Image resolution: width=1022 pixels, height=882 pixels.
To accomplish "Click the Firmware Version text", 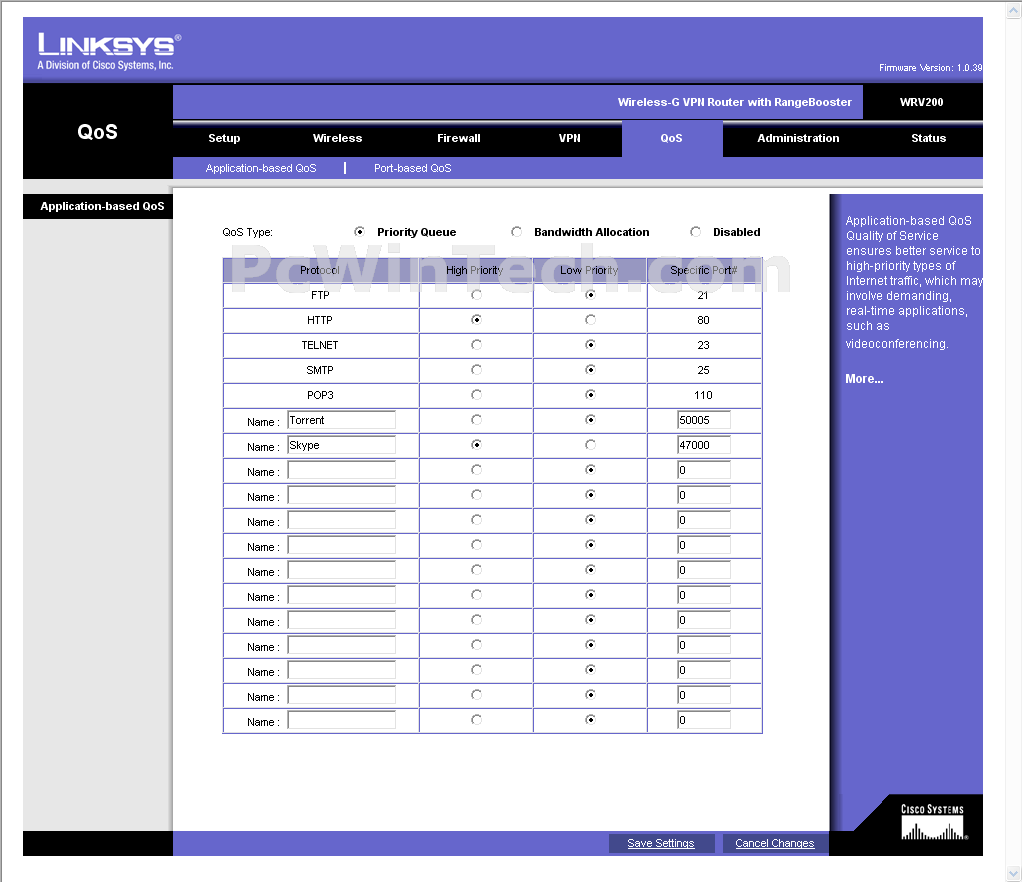I will pos(930,68).
